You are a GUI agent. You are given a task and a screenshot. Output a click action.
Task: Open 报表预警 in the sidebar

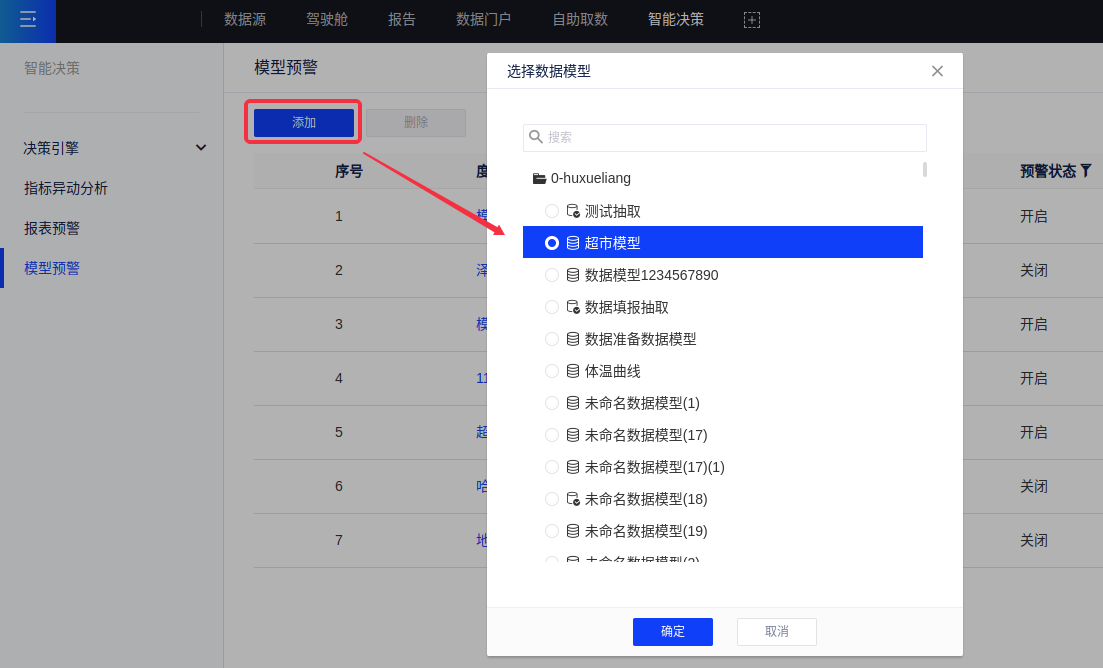[x=52, y=228]
